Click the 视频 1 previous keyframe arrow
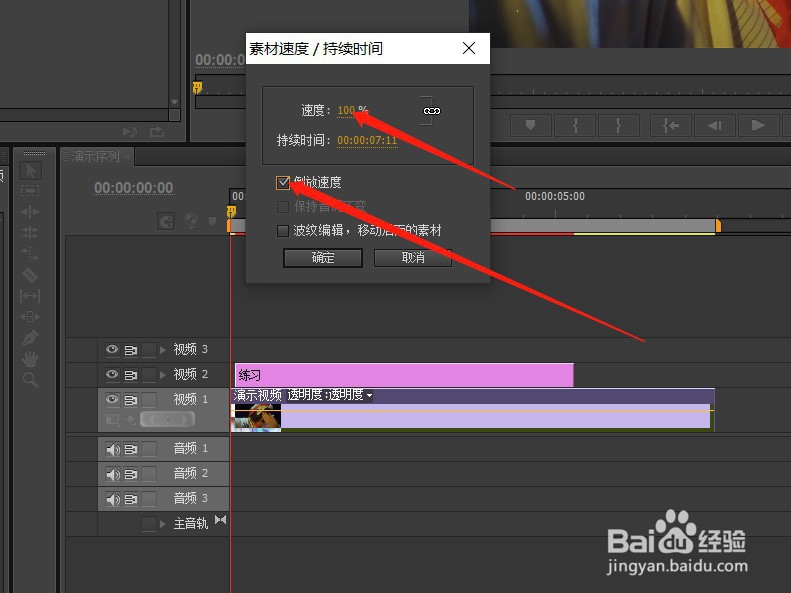 pyautogui.click(x=150, y=420)
